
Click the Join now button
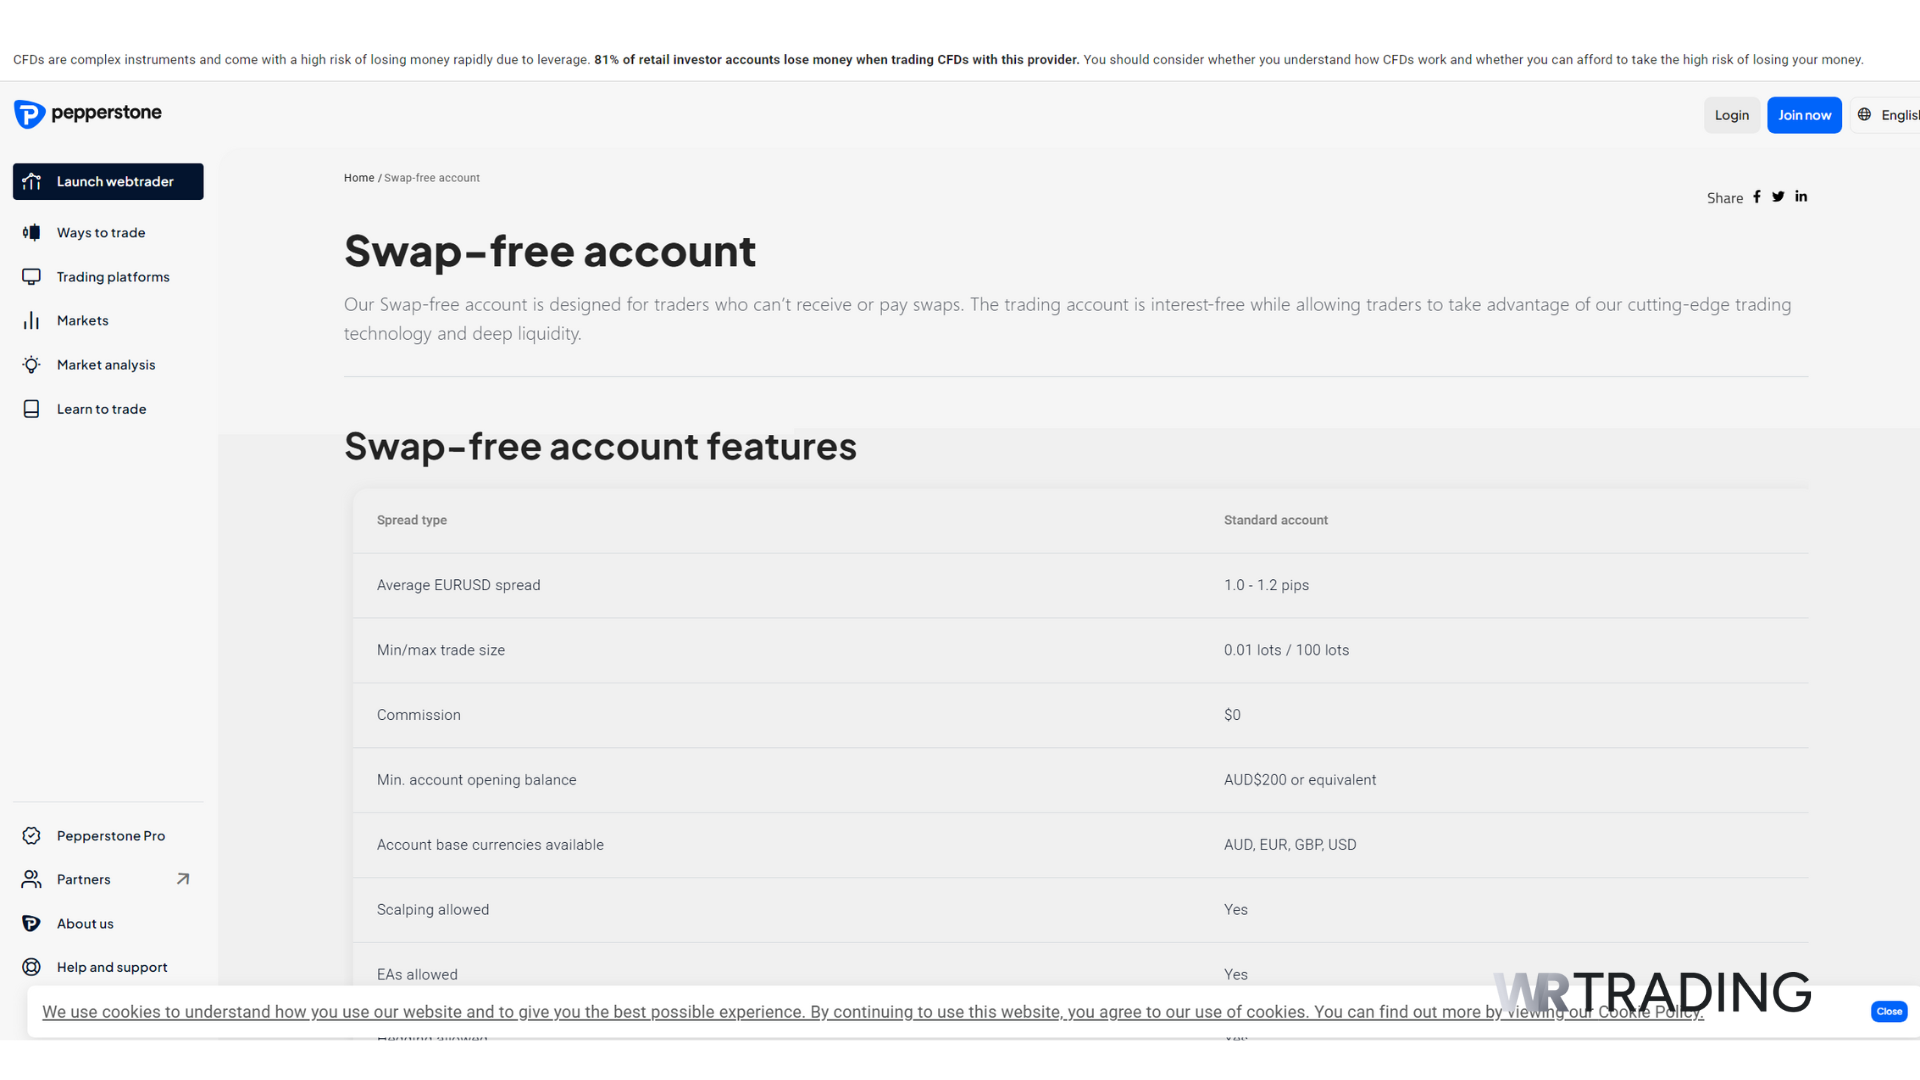pos(1804,114)
